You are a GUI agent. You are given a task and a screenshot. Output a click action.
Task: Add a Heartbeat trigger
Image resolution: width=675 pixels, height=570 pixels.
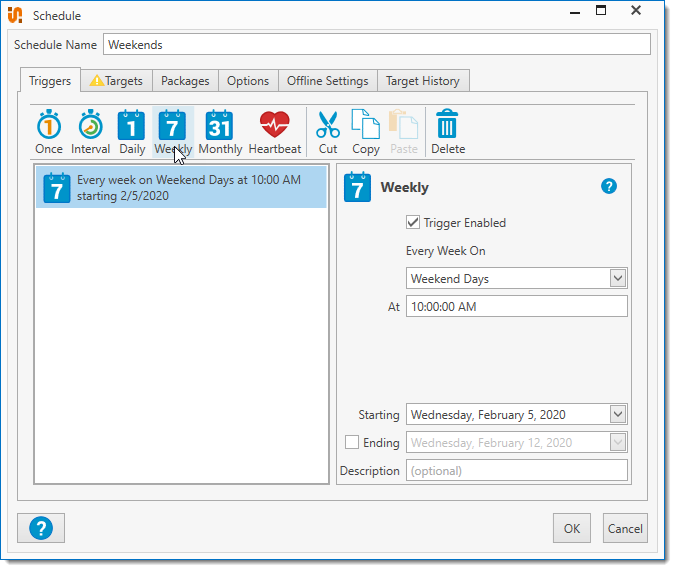(x=274, y=133)
